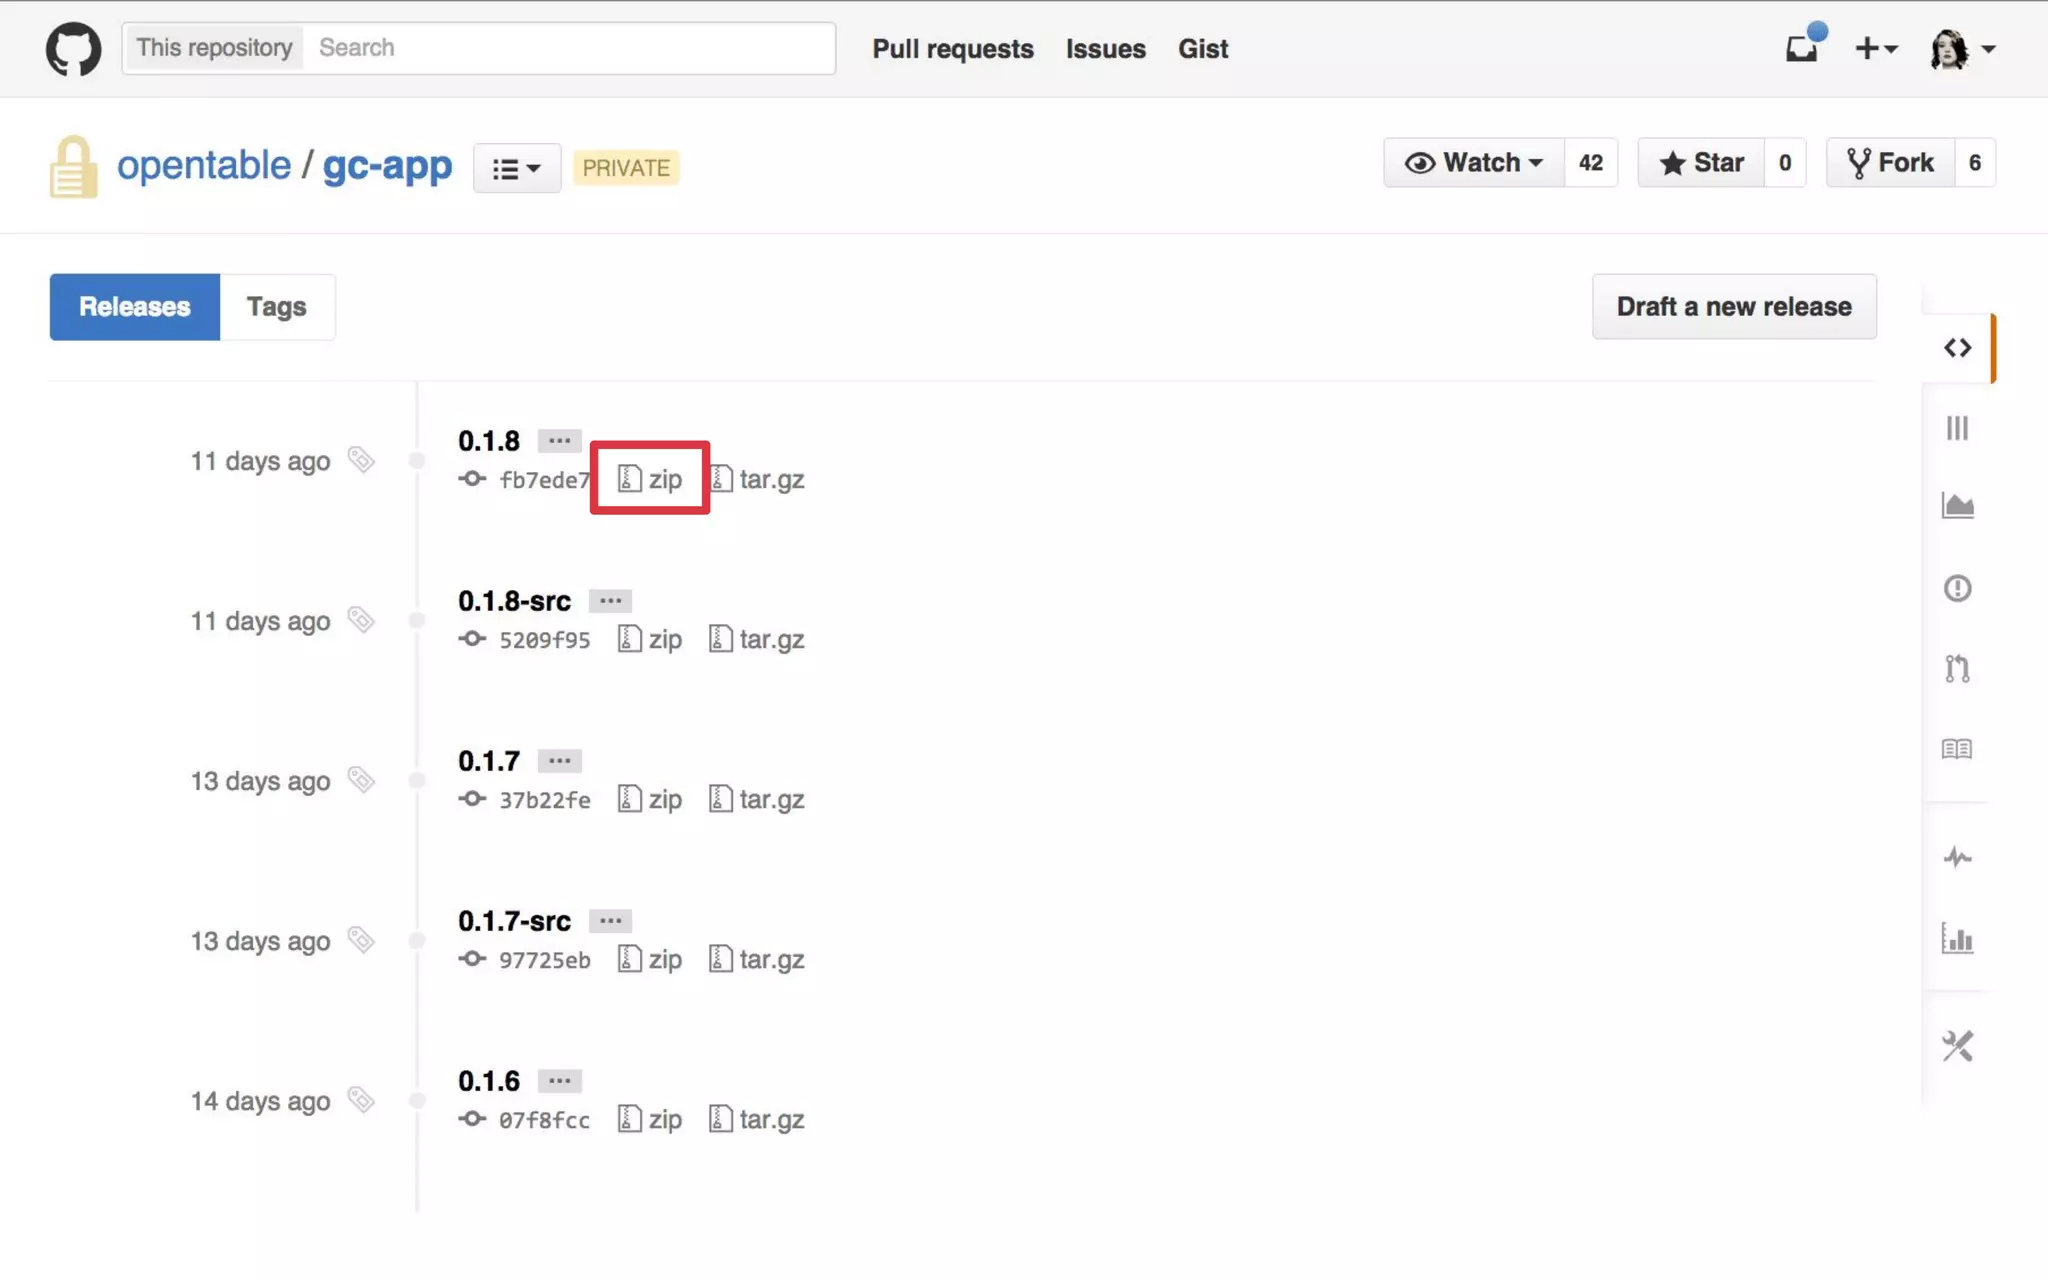Expand the 0.1.7-src ellipsis details
Image resolution: width=2048 pixels, height=1280 pixels.
click(x=610, y=920)
